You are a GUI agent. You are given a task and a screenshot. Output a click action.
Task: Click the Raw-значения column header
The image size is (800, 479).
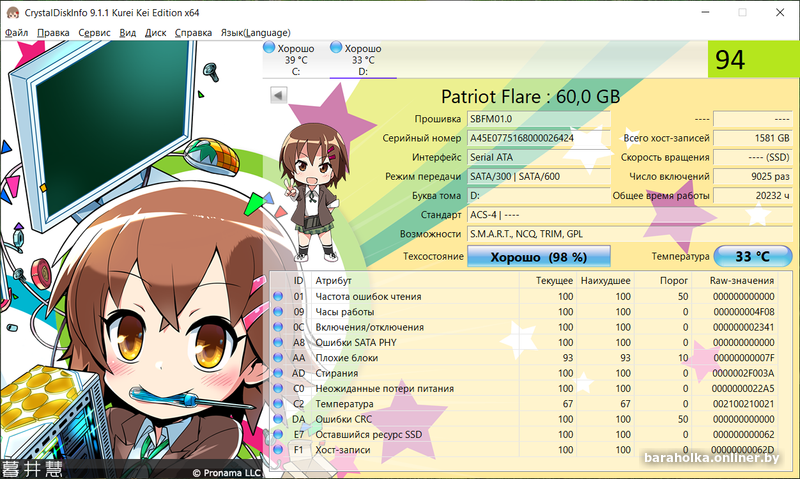click(742, 281)
